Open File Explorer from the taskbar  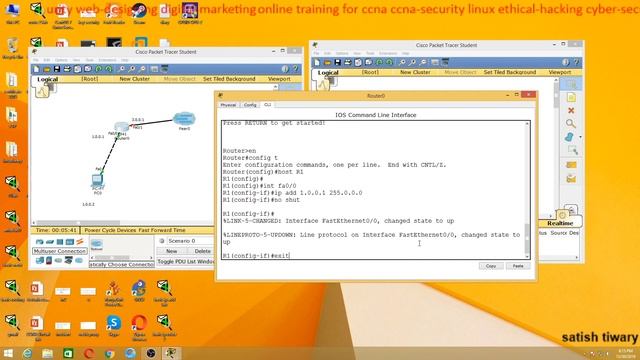[x=47, y=353]
